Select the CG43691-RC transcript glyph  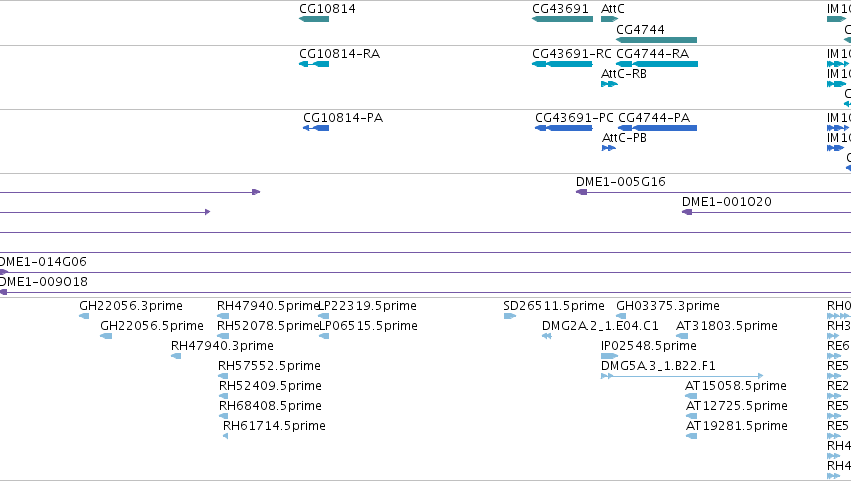pyautogui.click(x=562, y=64)
